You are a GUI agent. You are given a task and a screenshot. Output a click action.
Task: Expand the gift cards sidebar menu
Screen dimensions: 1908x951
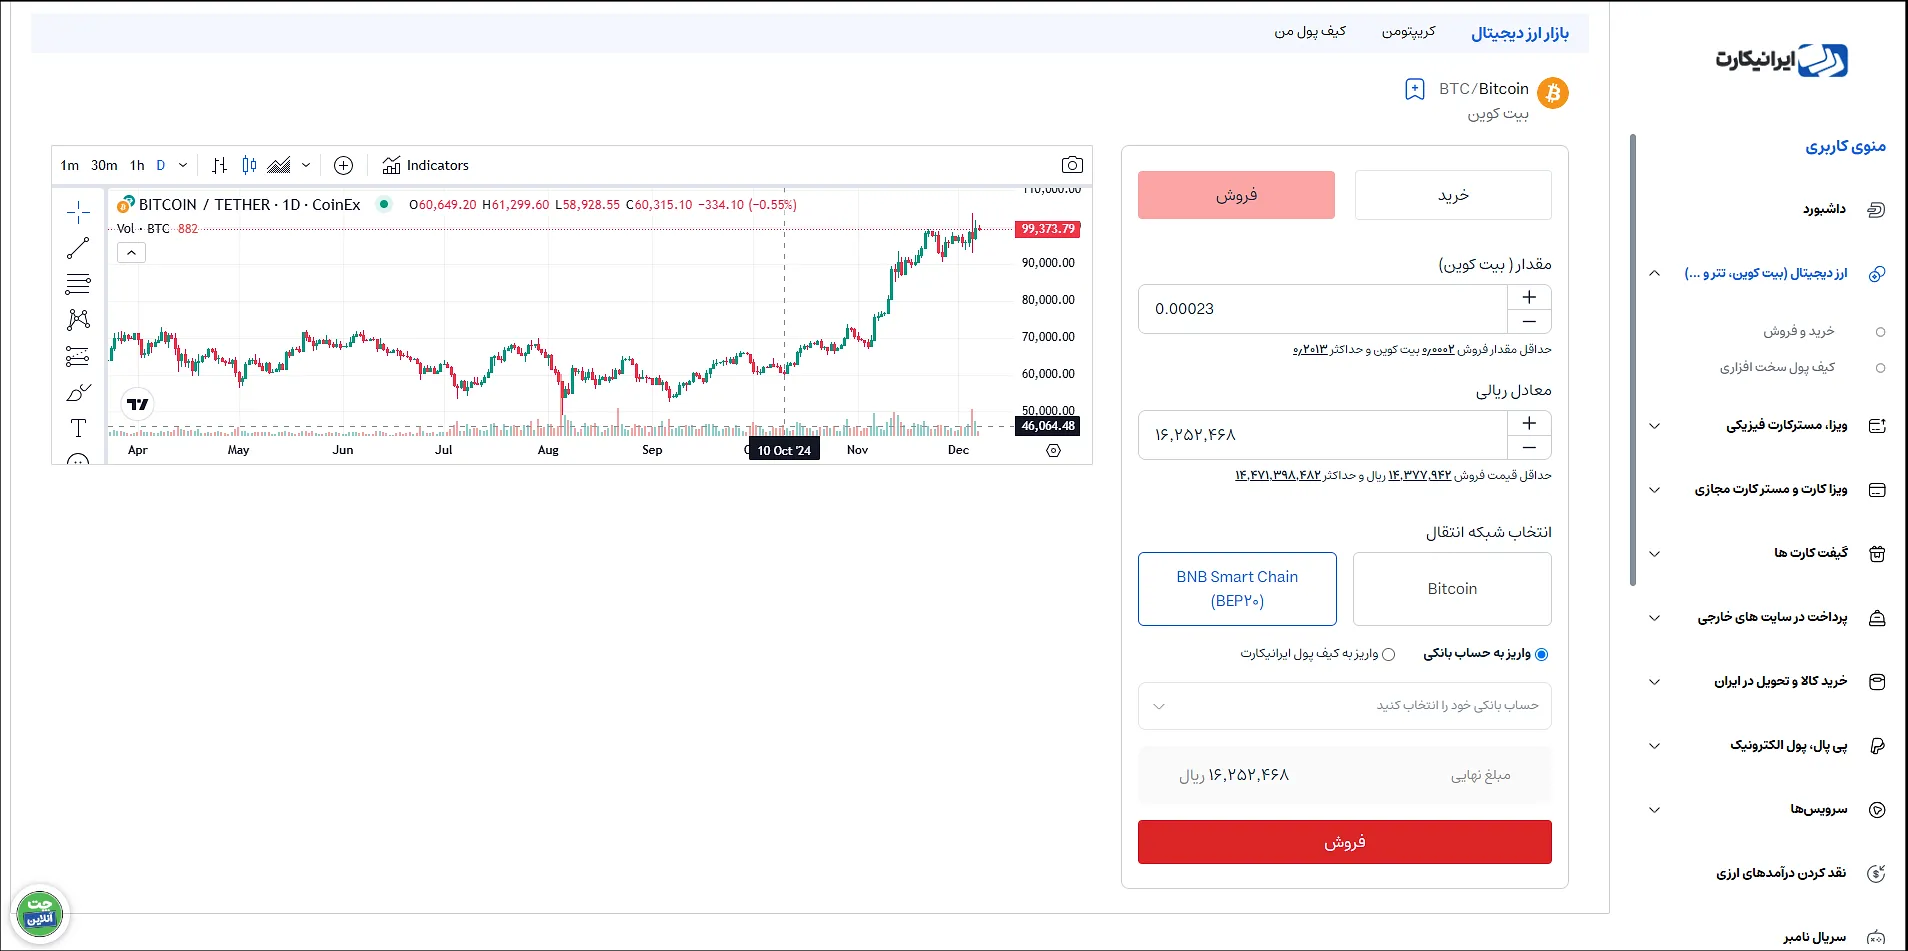(x=1654, y=553)
